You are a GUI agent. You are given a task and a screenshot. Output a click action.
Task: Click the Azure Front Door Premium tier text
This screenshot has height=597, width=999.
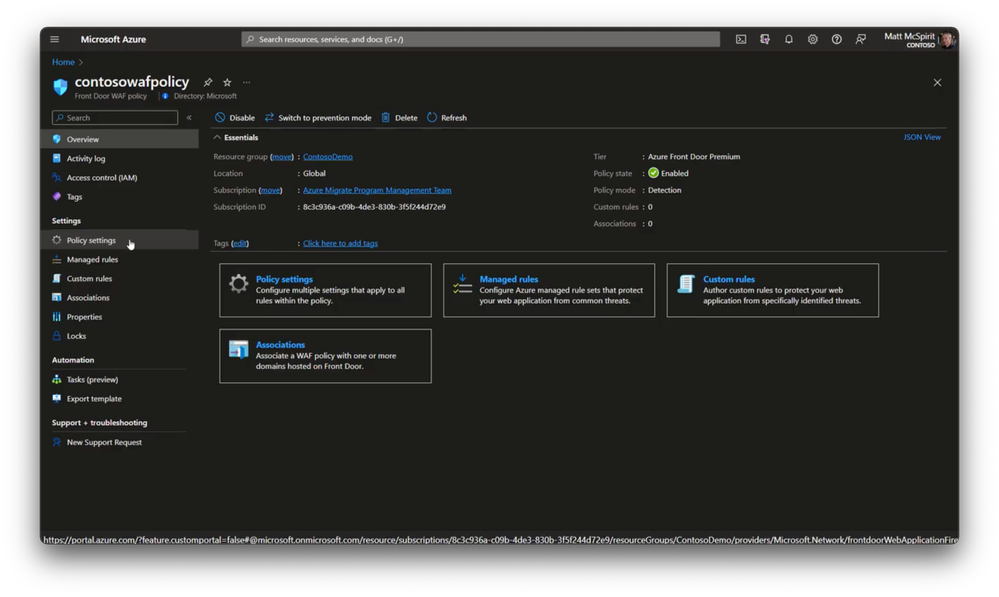click(694, 157)
